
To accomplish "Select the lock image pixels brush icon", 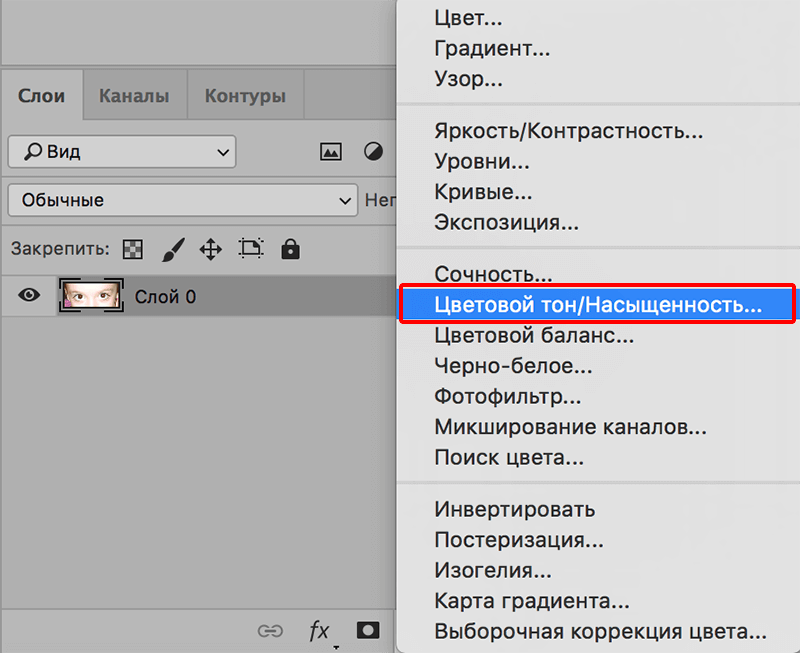I will click(x=172, y=249).
